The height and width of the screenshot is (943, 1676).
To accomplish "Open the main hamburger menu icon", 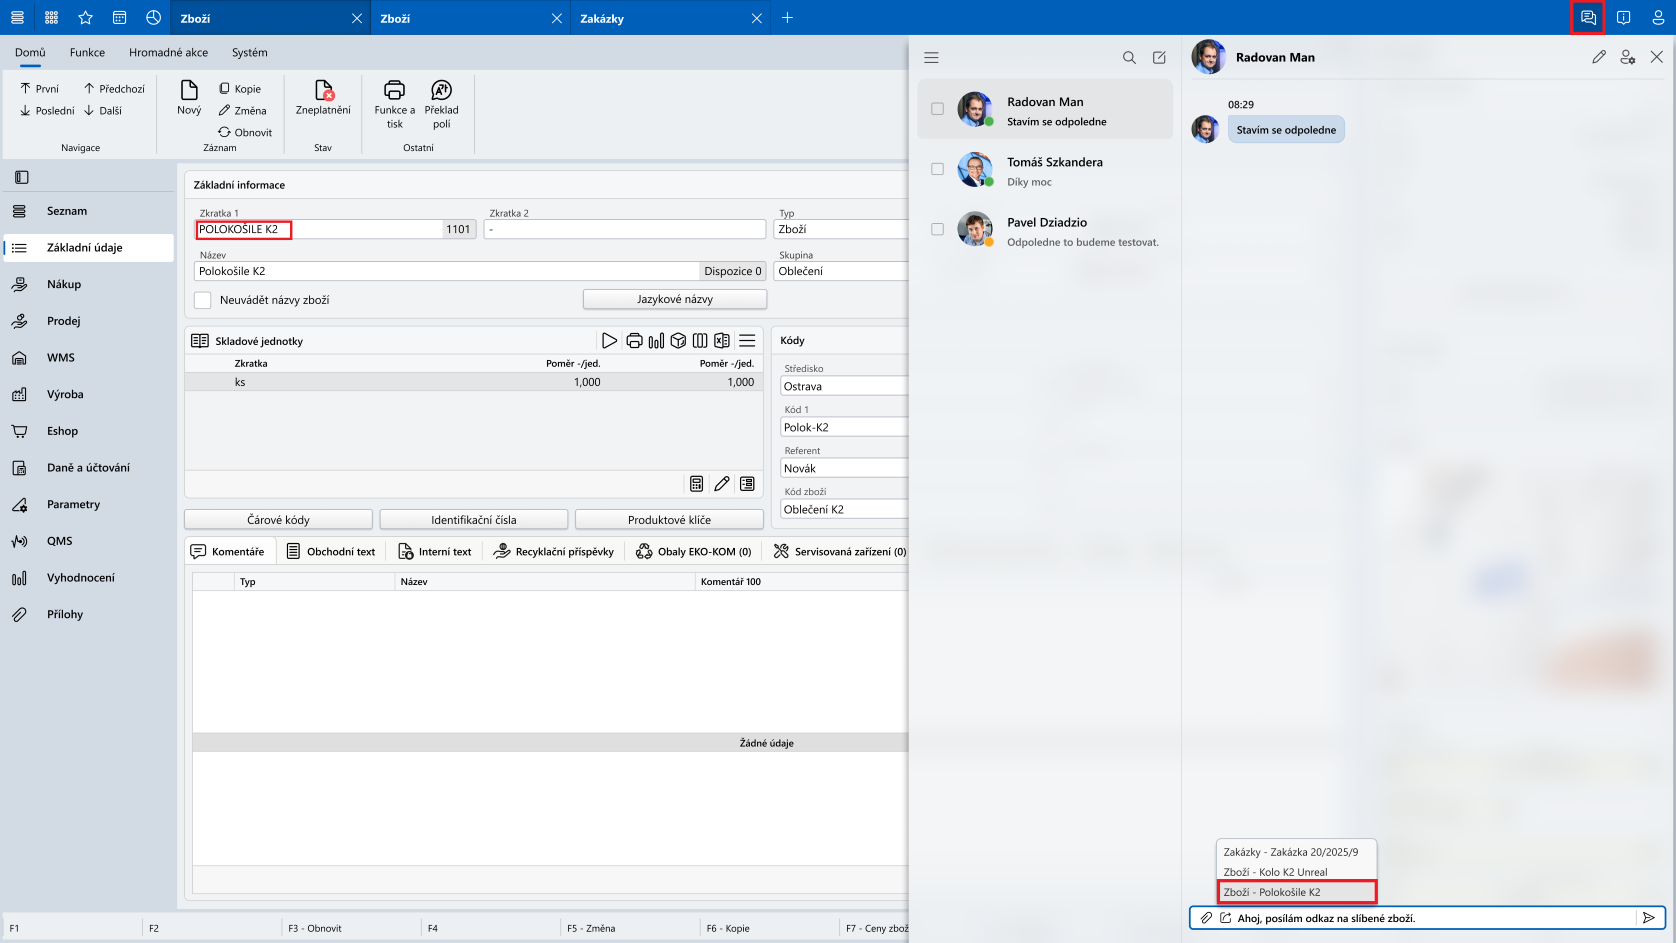I will [17, 18].
